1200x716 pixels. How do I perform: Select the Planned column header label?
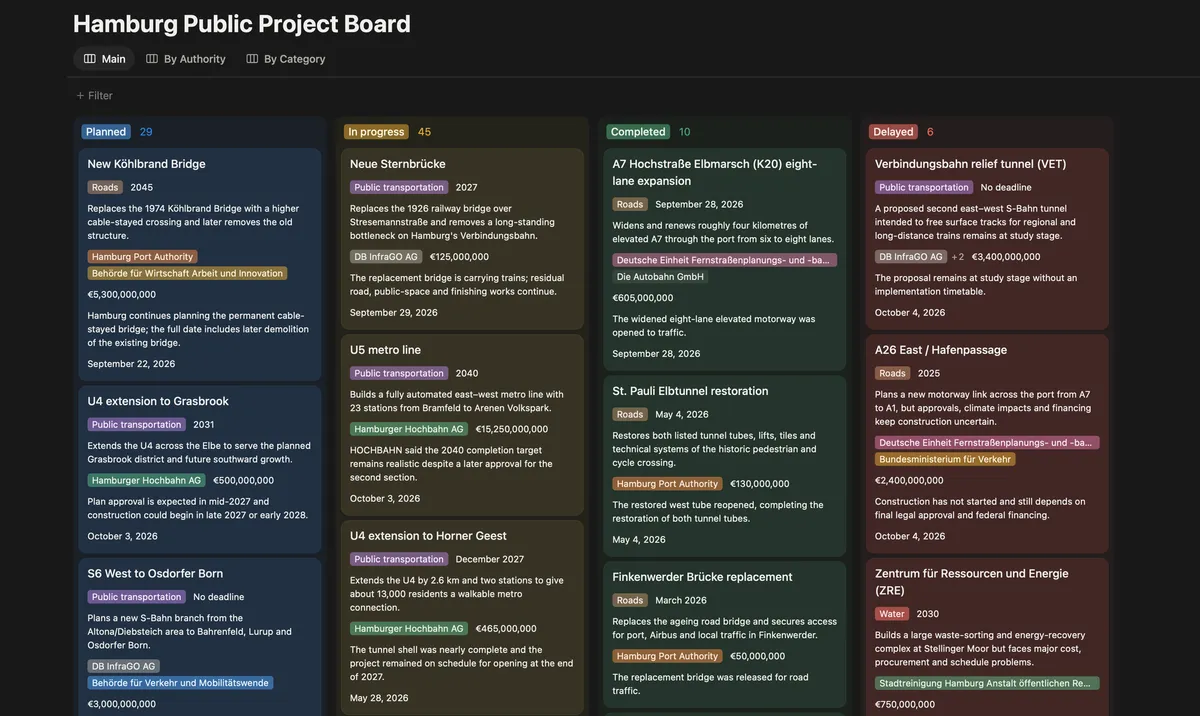(106, 132)
